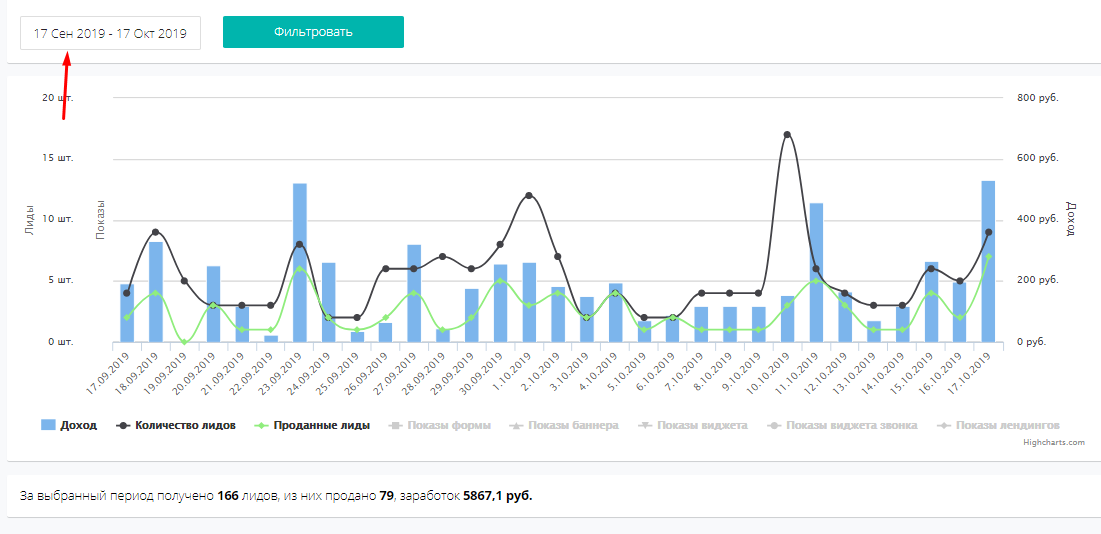Click the Показы виджета звонка legend marker
The width and height of the screenshot is (1101, 534).
pyautogui.click(x=775, y=425)
